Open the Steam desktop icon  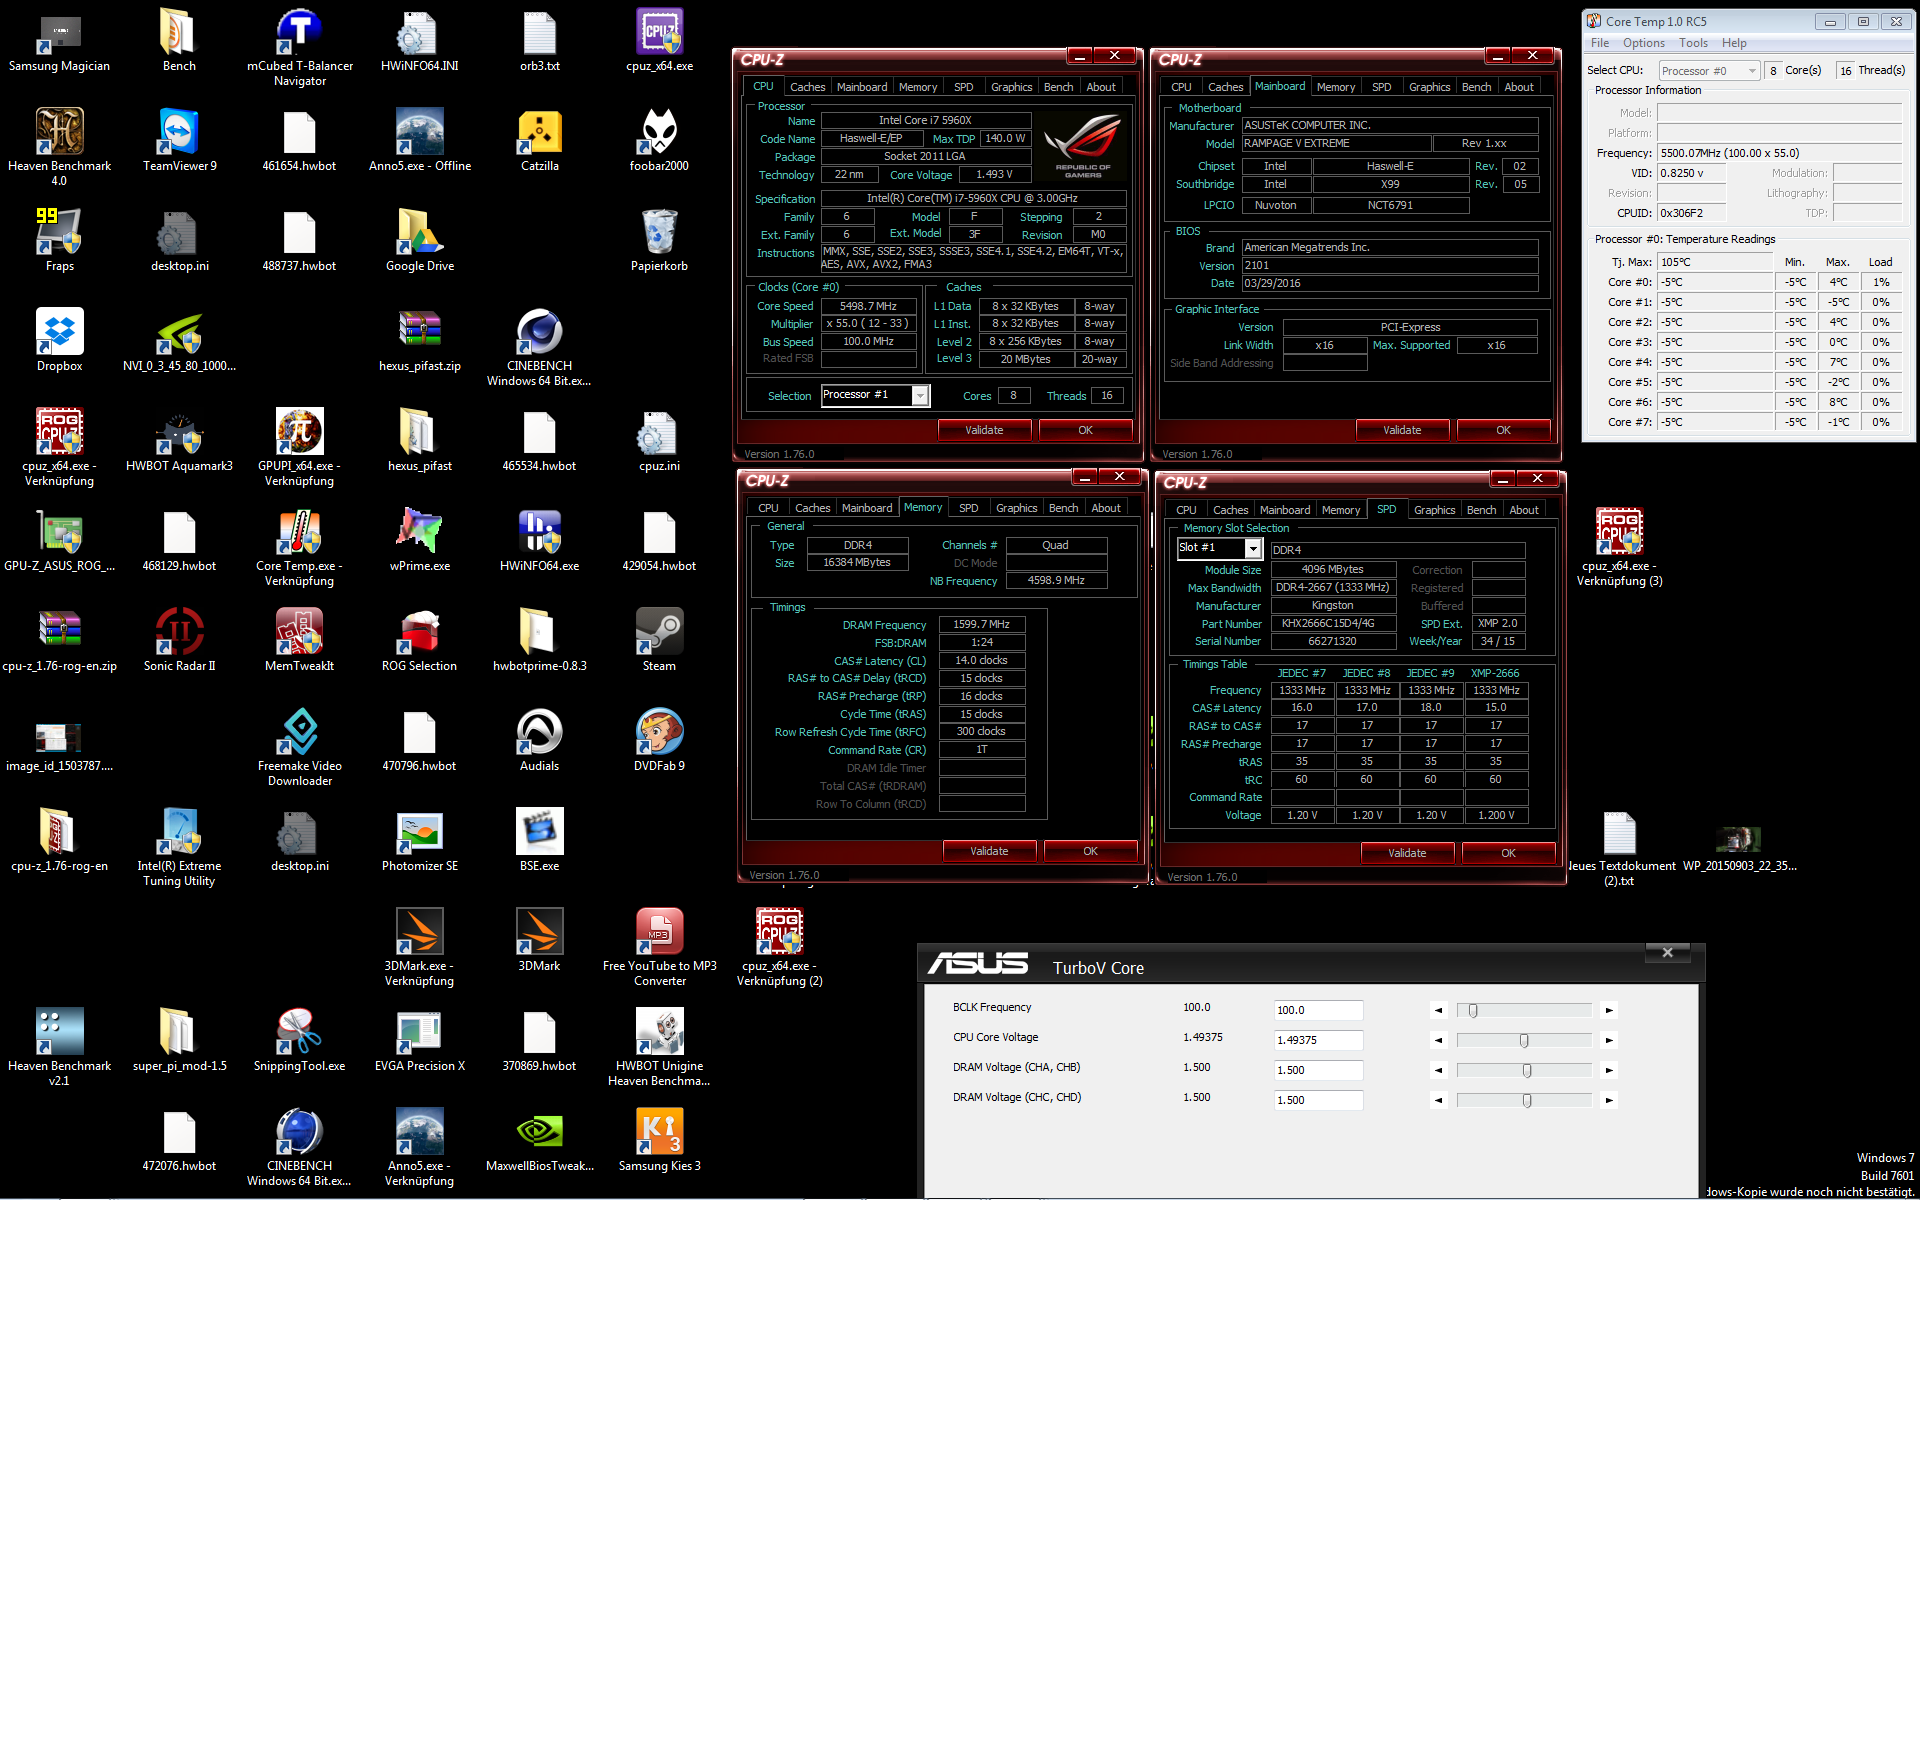pyautogui.click(x=659, y=641)
